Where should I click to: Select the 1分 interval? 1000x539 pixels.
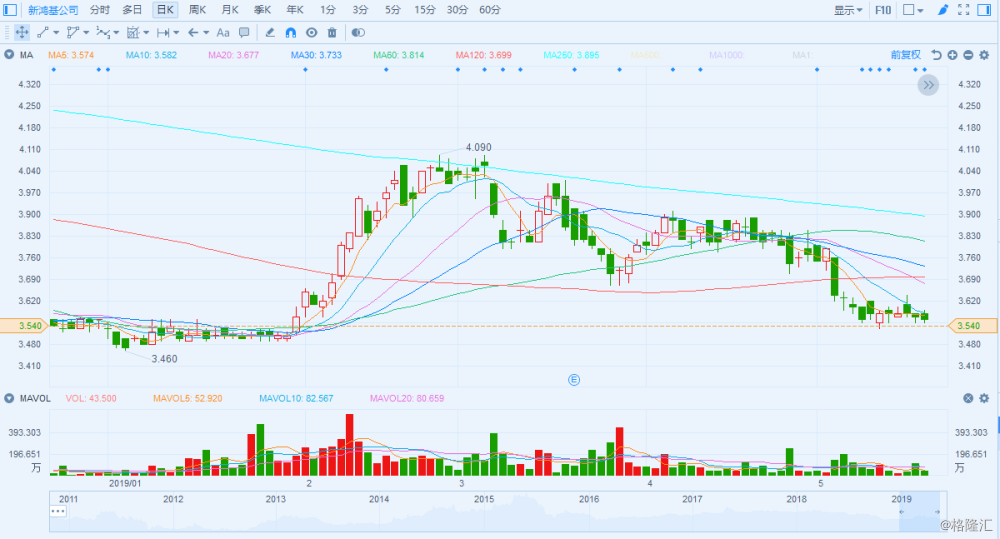(x=328, y=10)
